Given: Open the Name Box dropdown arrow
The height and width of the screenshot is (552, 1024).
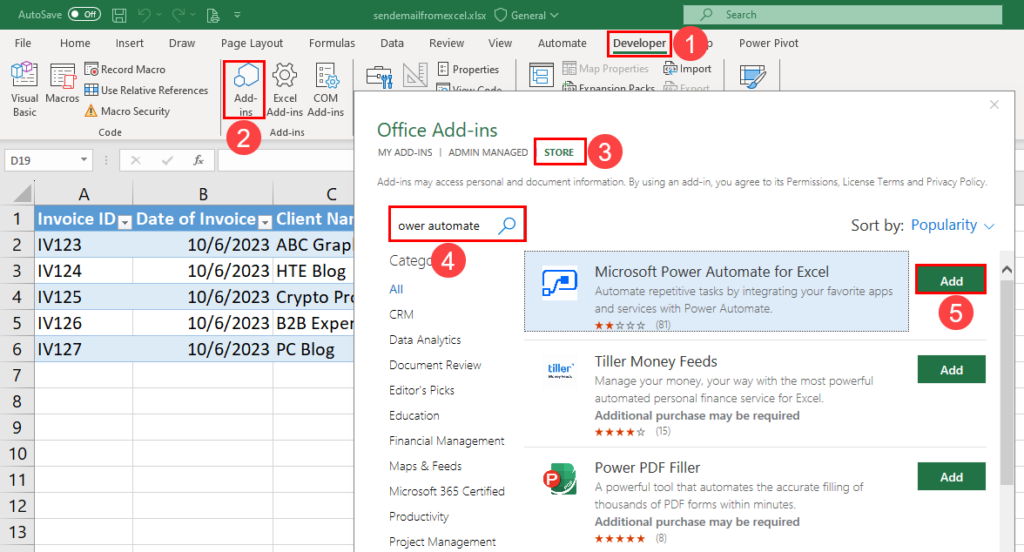Looking at the screenshot, I should pyautogui.click(x=84, y=160).
